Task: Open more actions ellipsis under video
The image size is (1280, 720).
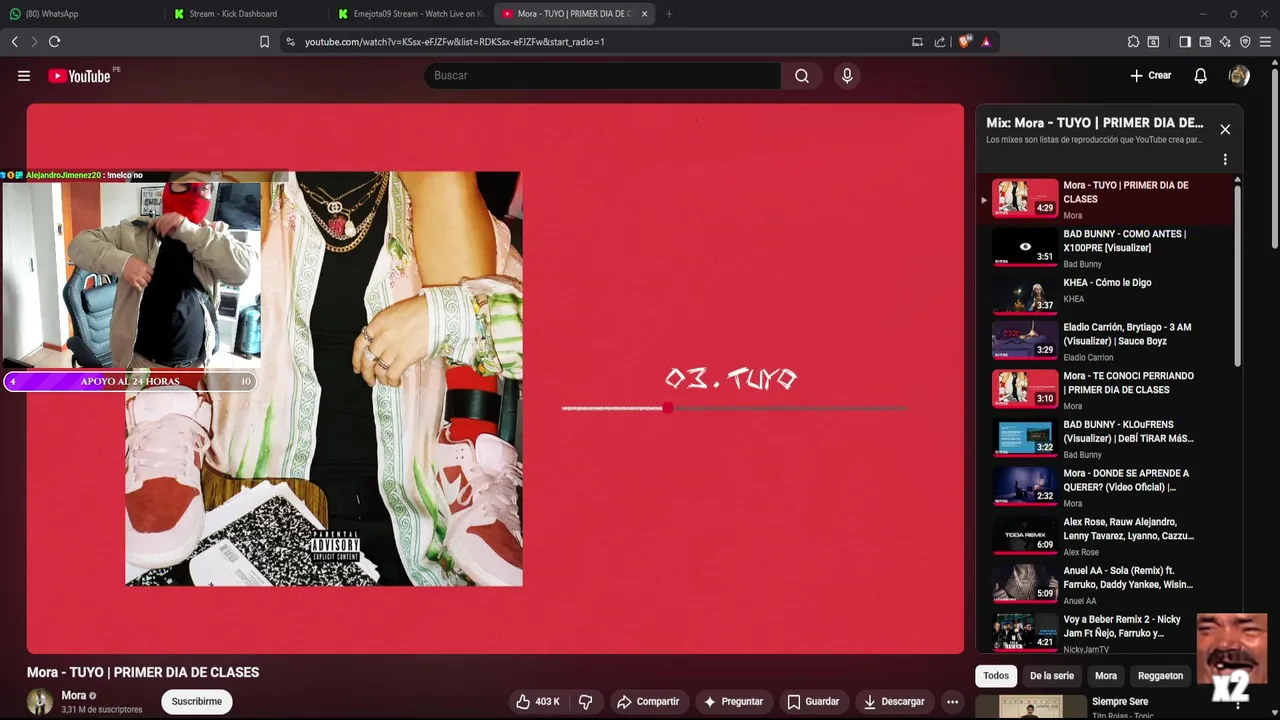Action: (x=952, y=702)
